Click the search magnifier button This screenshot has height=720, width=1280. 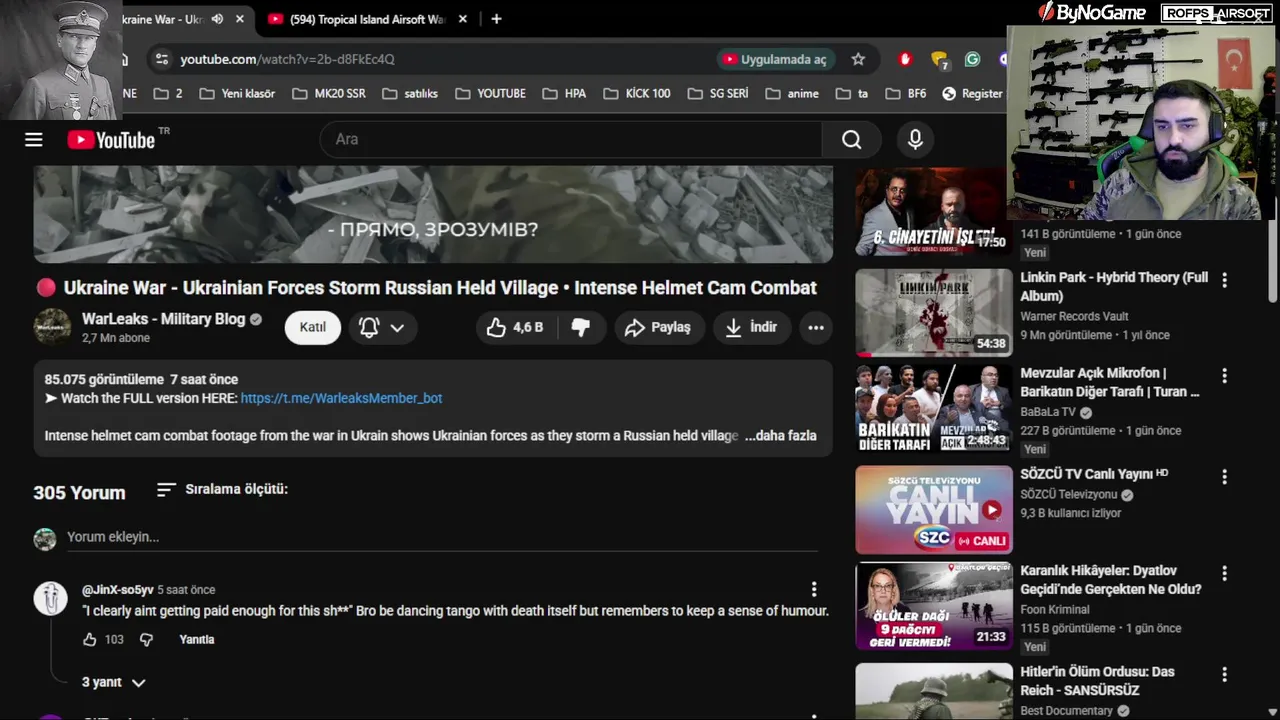click(x=851, y=140)
